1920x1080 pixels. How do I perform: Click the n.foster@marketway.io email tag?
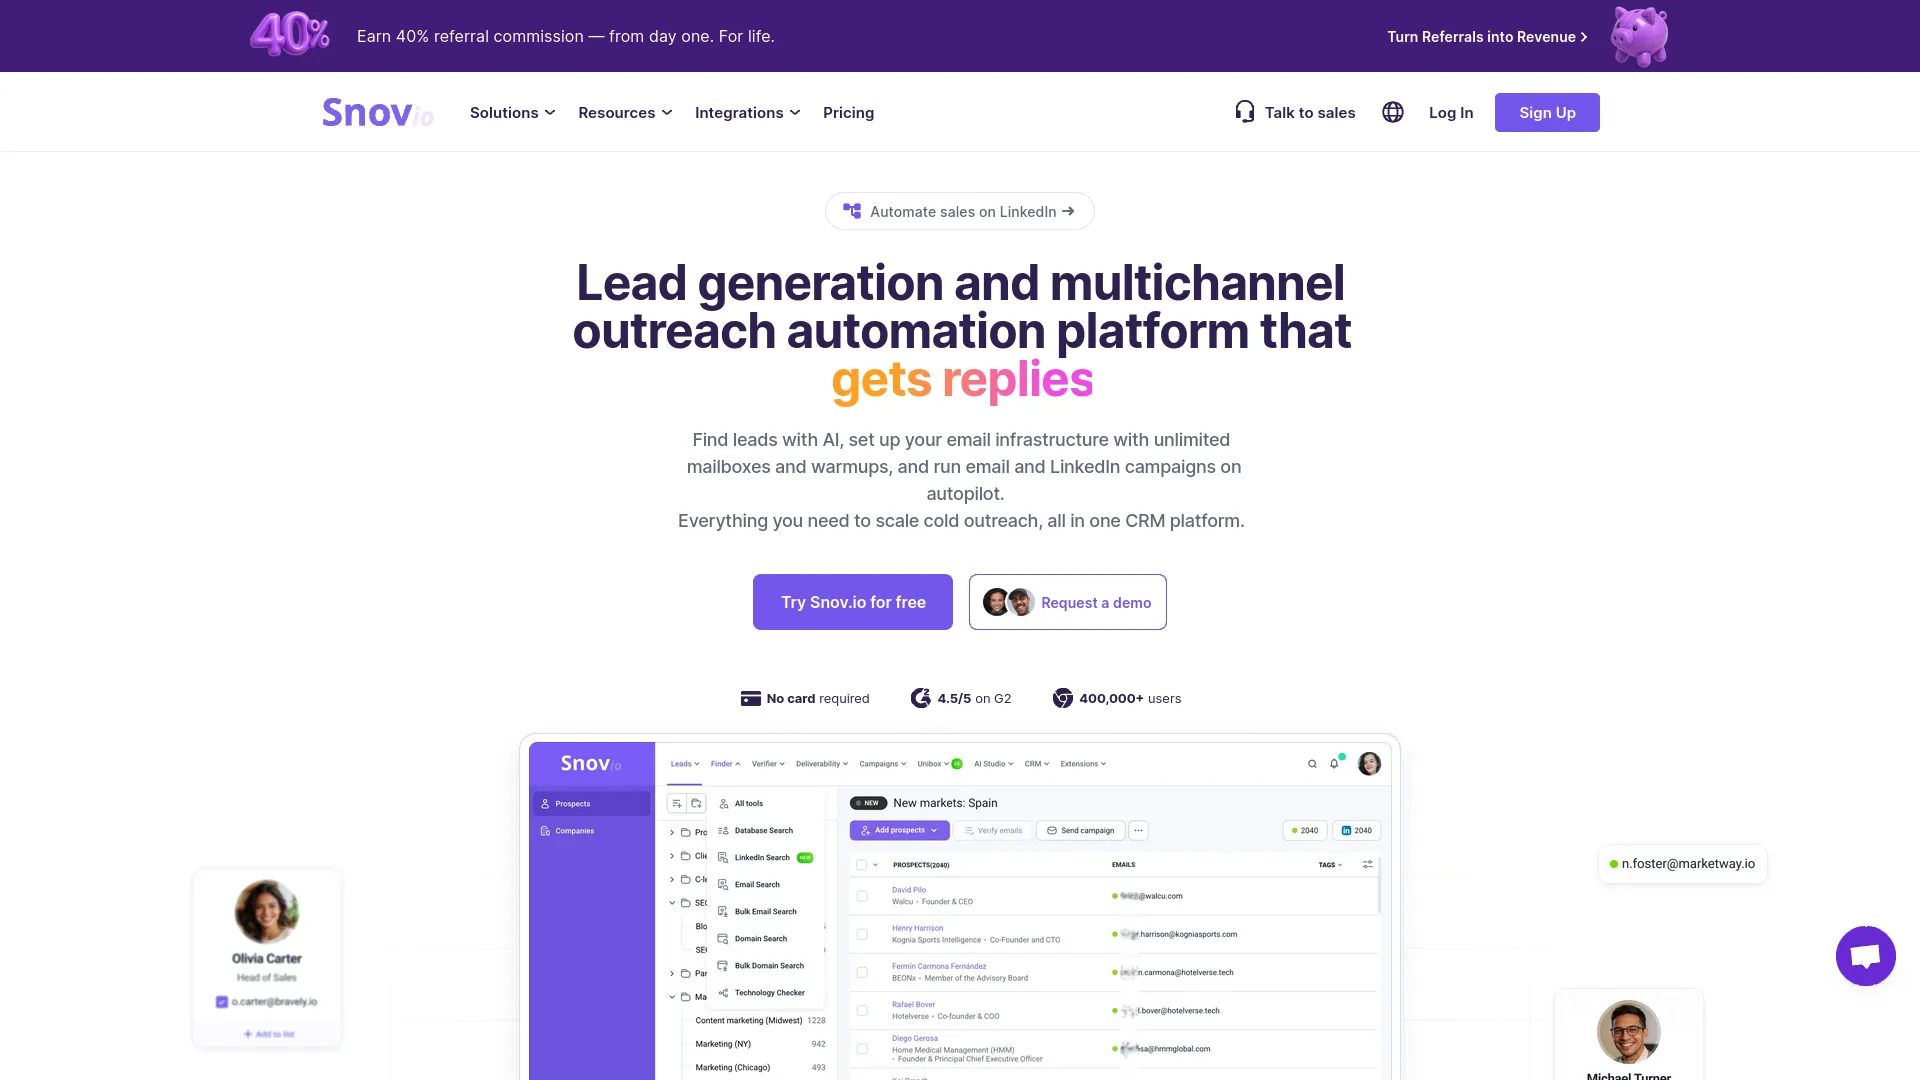tap(1682, 864)
